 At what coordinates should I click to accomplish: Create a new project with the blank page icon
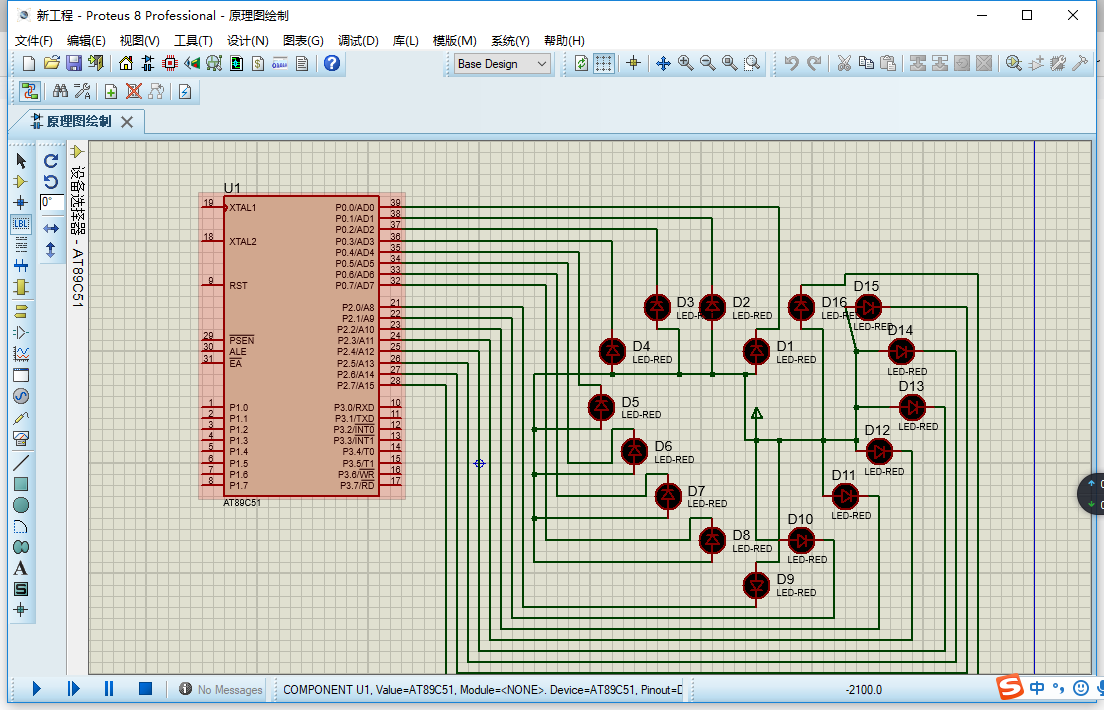[29, 63]
